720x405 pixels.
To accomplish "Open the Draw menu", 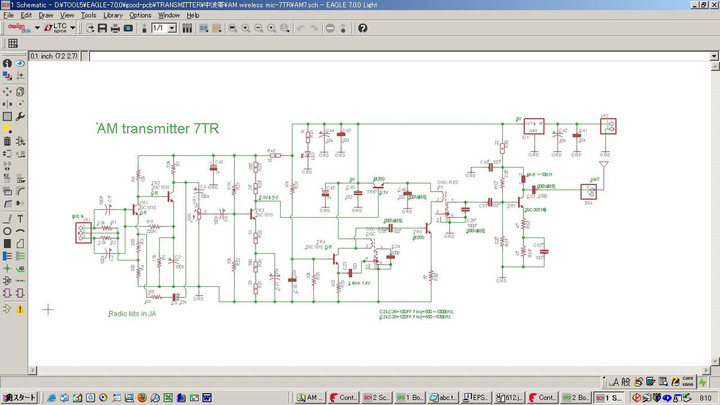I will [x=46, y=16].
